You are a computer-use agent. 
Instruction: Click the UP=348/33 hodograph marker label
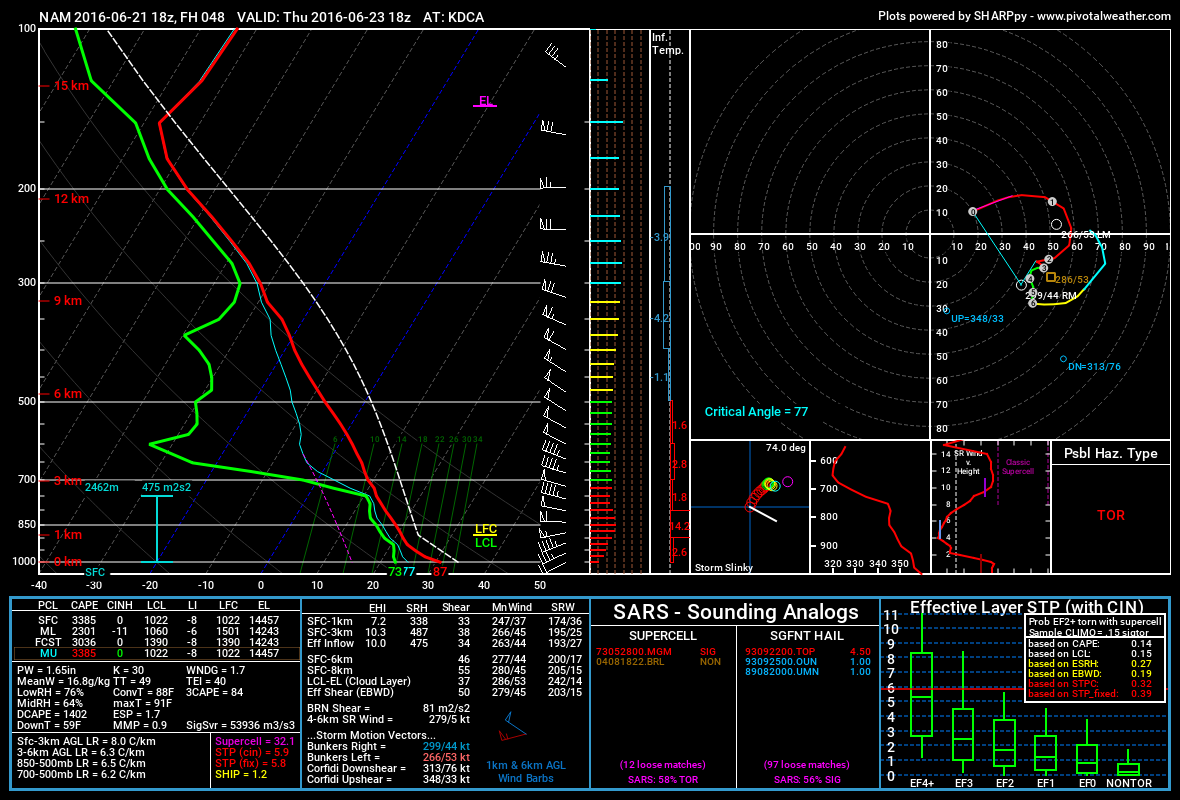977,318
